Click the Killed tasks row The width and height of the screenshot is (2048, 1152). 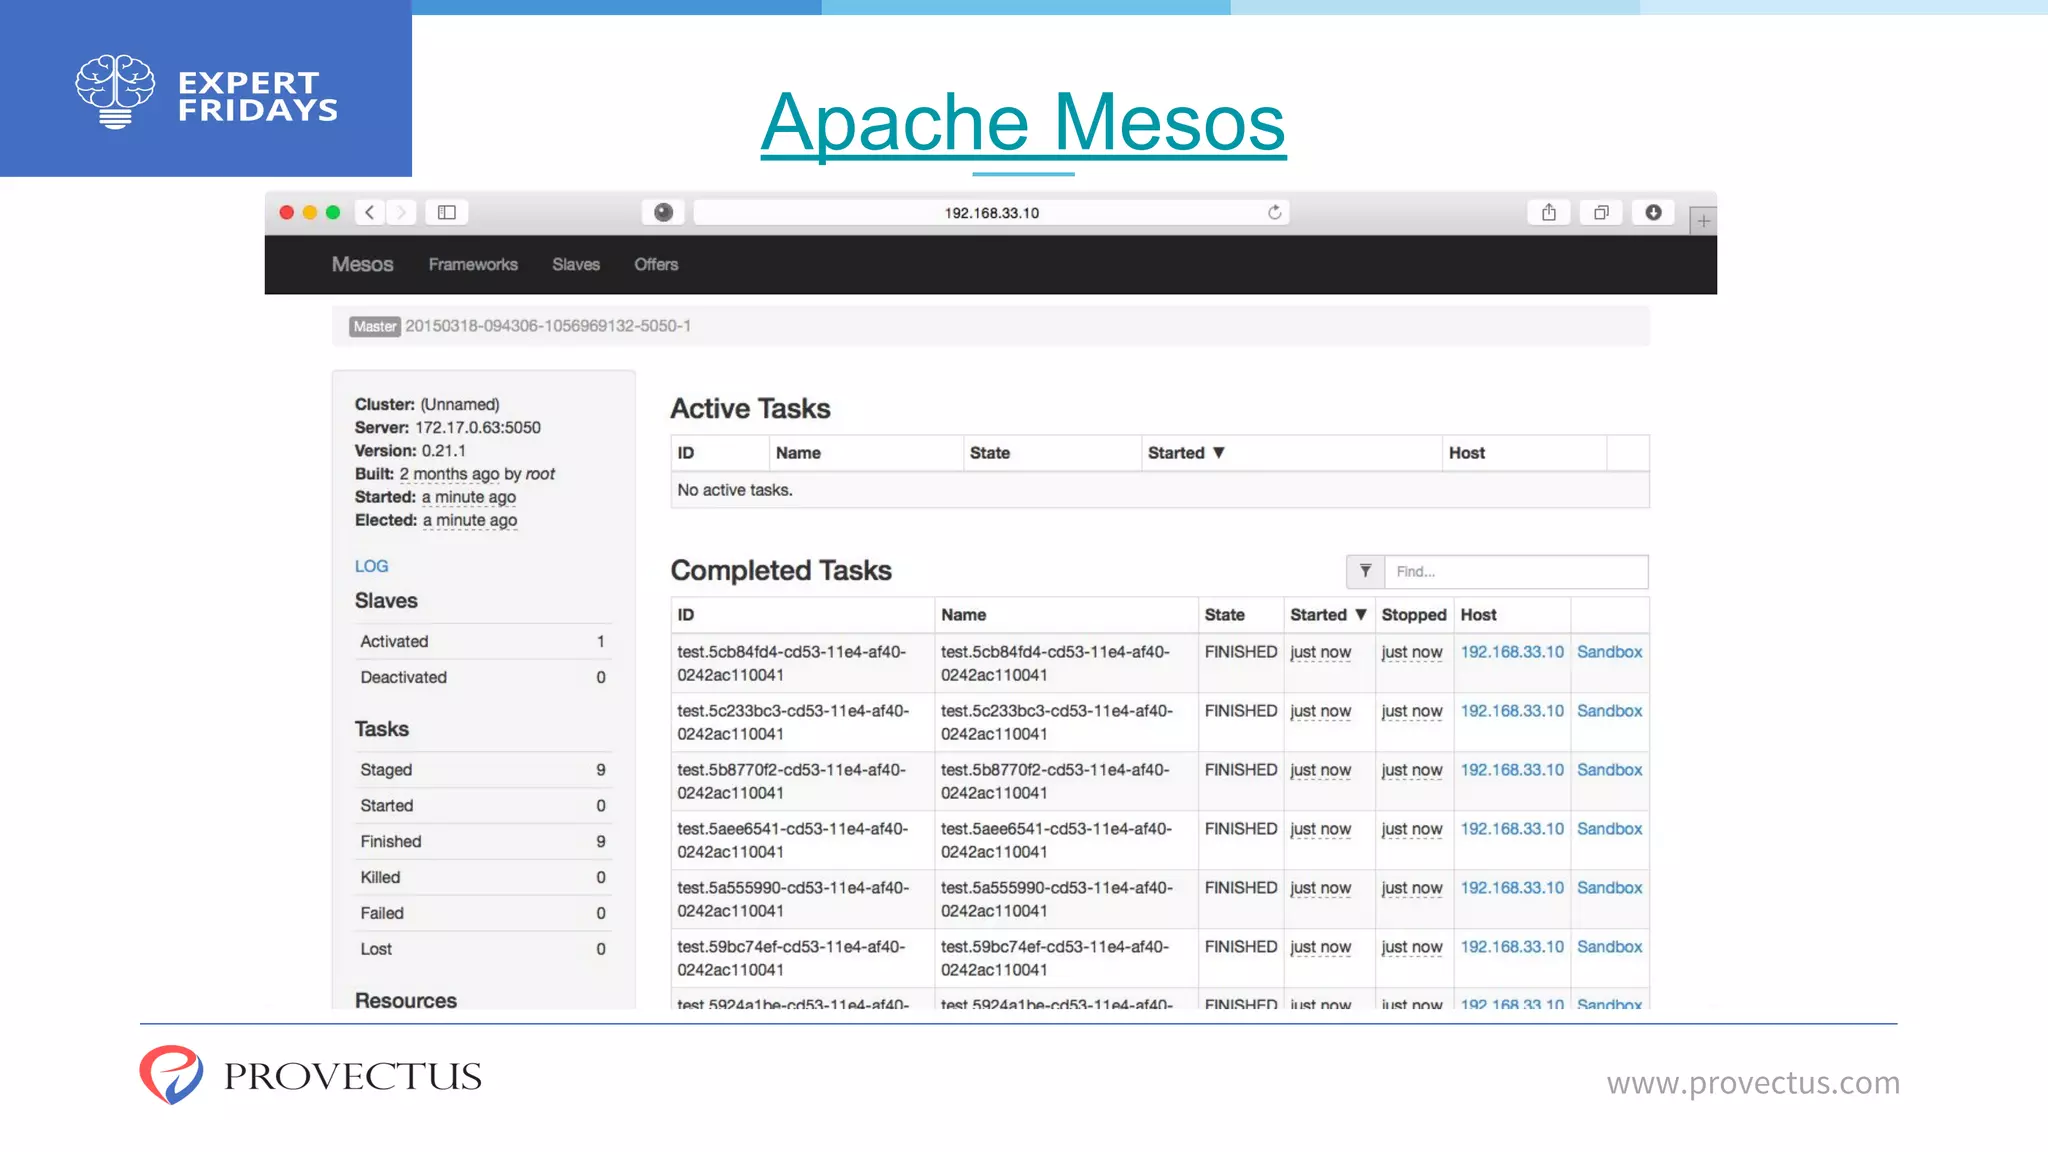483,878
